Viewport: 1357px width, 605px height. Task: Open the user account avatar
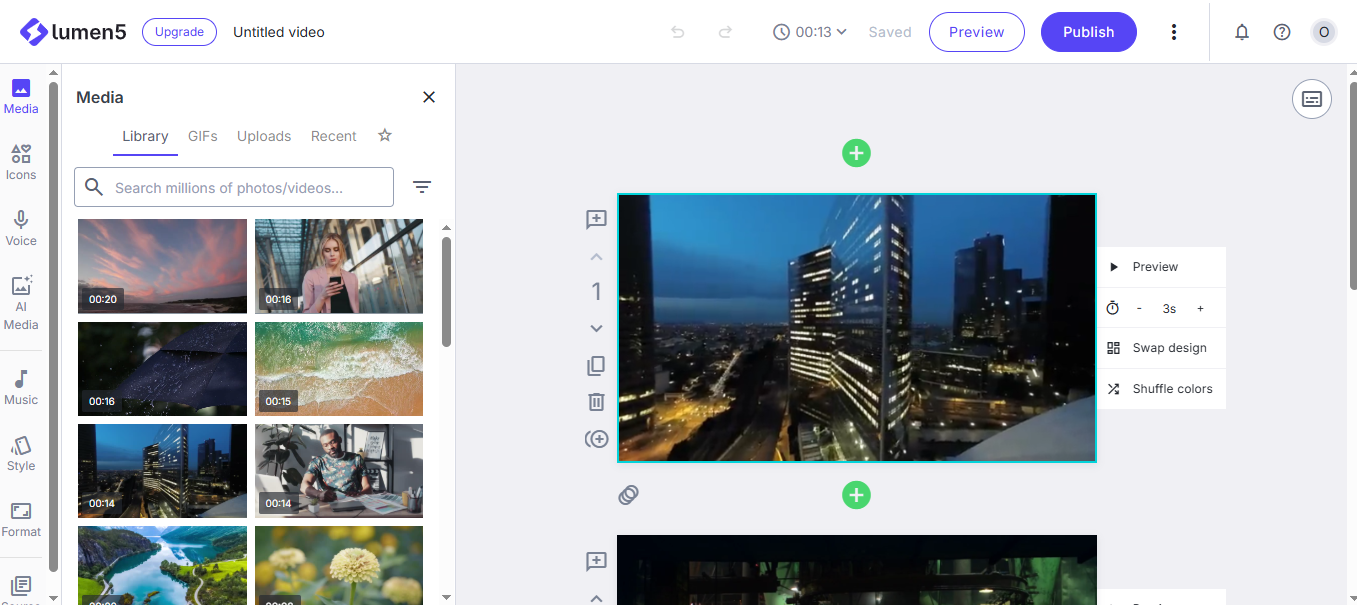[1324, 32]
